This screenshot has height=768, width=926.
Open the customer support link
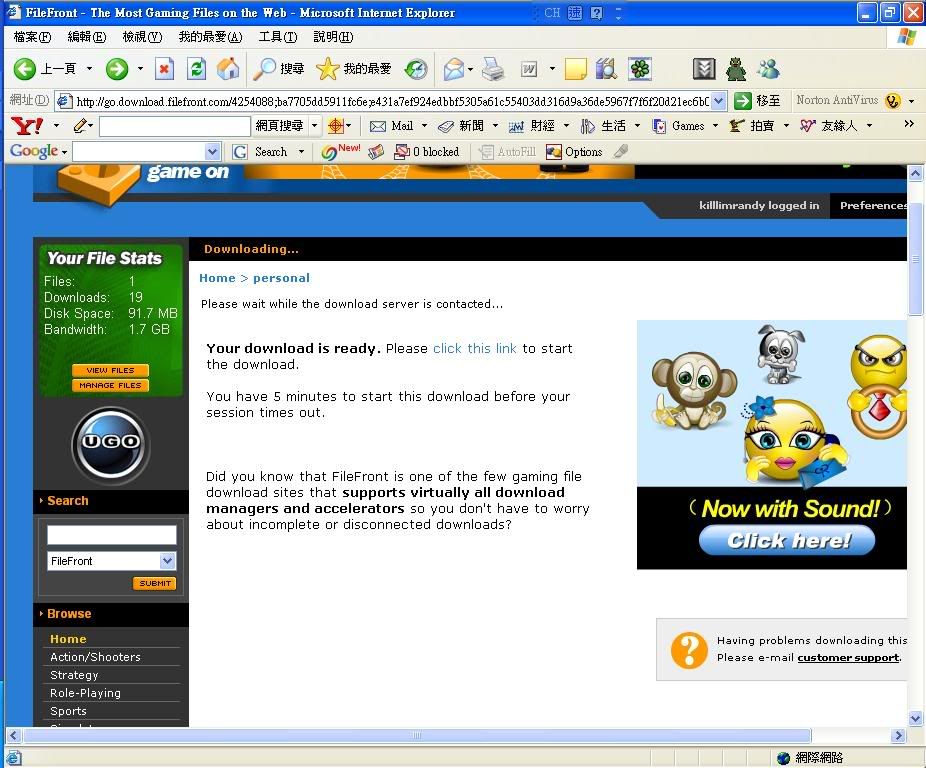pos(849,658)
